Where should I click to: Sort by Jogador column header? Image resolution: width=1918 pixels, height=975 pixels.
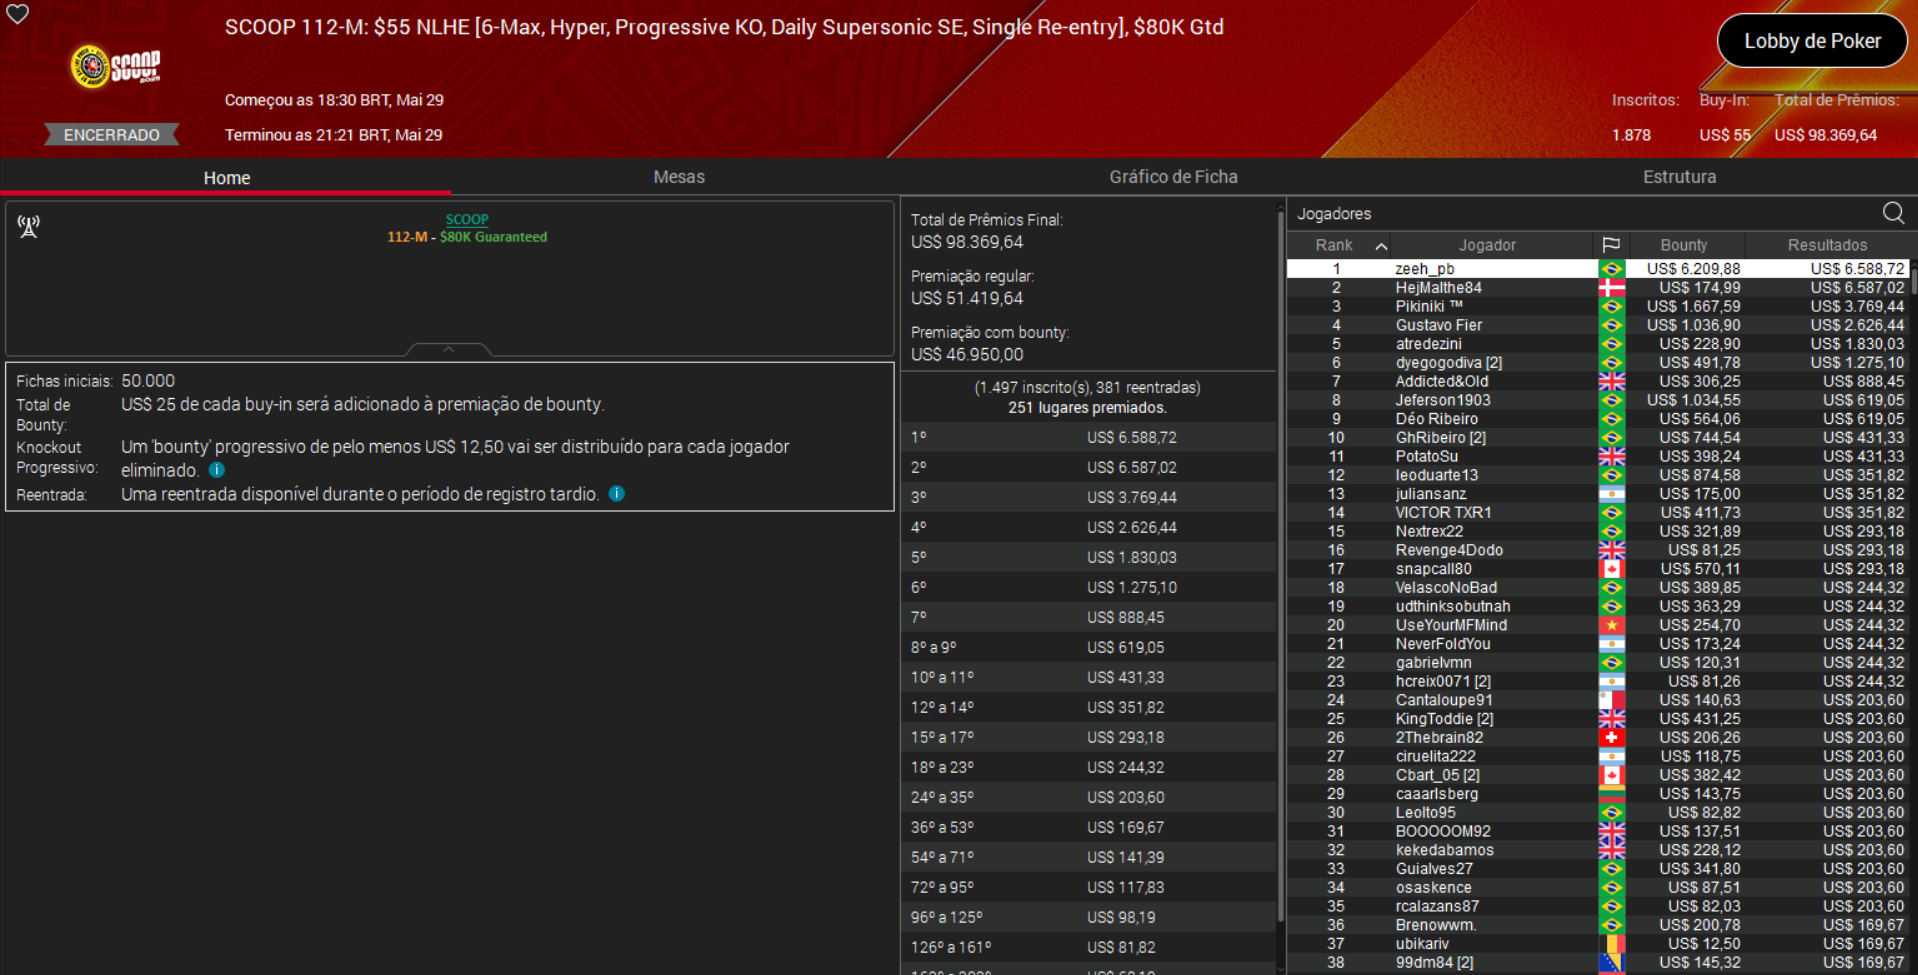(1487, 245)
